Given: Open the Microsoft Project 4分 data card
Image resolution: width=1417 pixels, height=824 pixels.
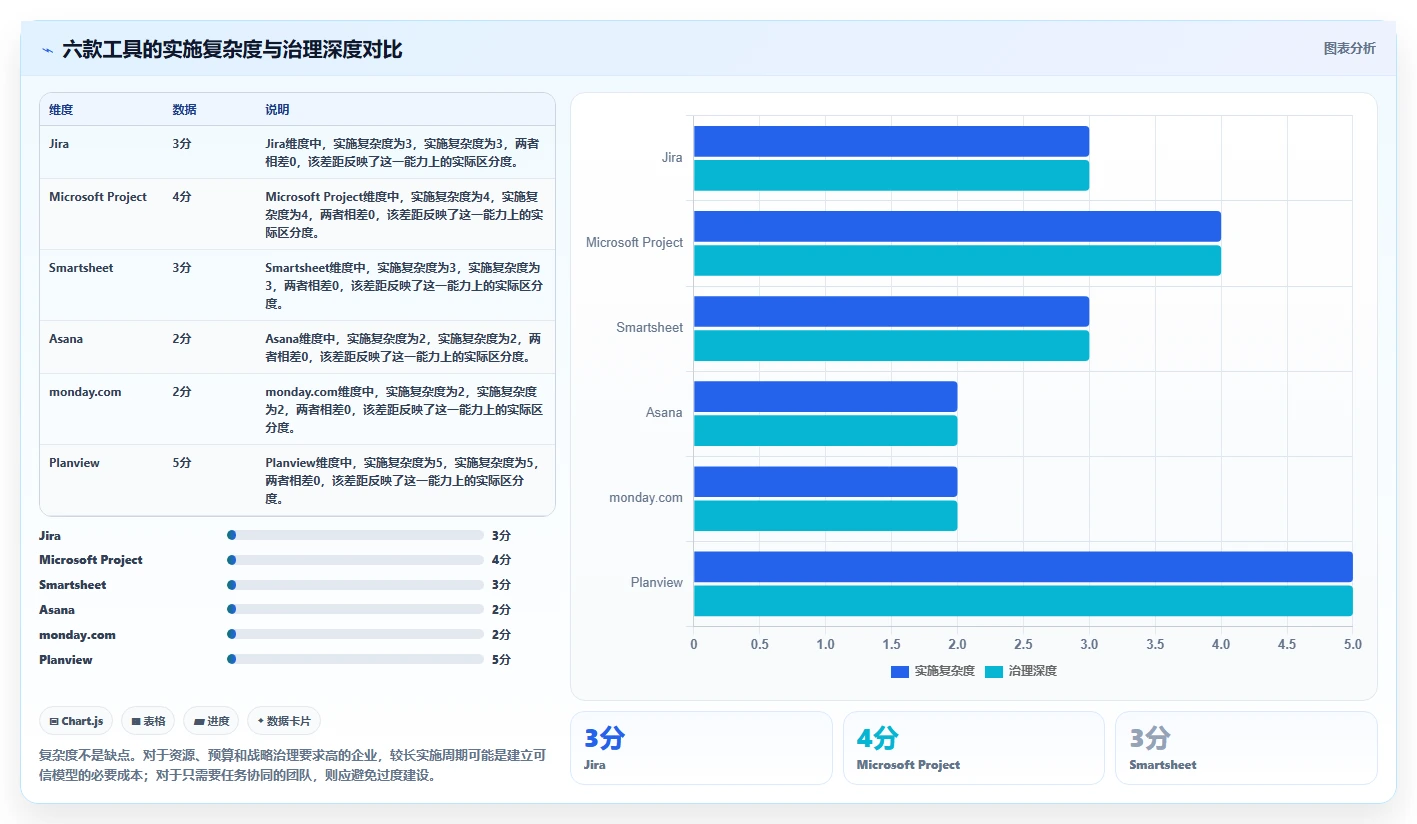Looking at the screenshot, I should (x=974, y=748).
